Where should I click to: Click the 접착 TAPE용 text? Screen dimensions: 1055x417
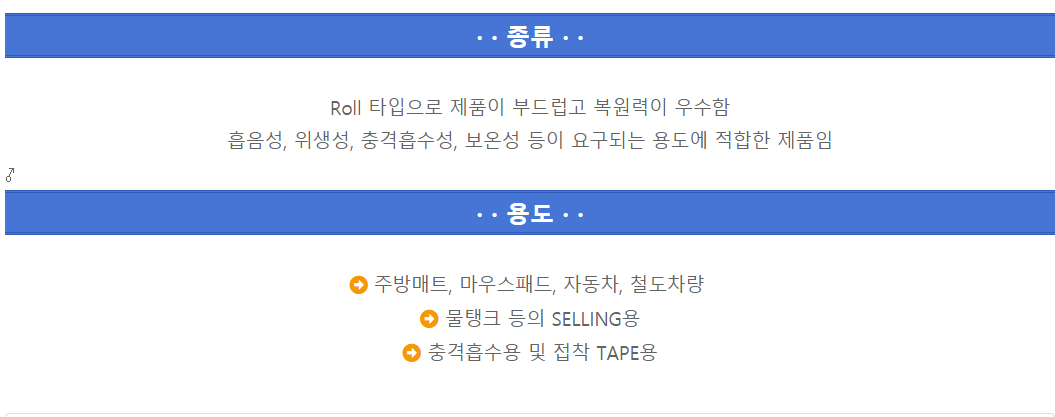pyautogui.click(x=607, y=353)
